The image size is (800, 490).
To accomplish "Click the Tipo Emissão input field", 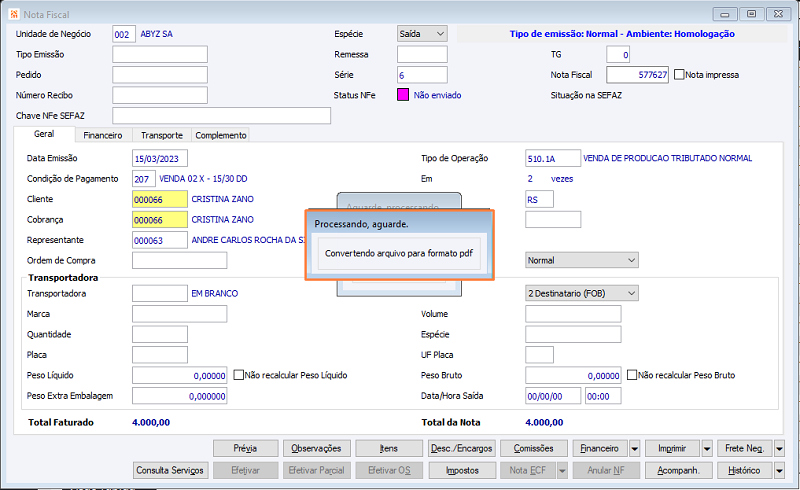I will click(160, 54).
